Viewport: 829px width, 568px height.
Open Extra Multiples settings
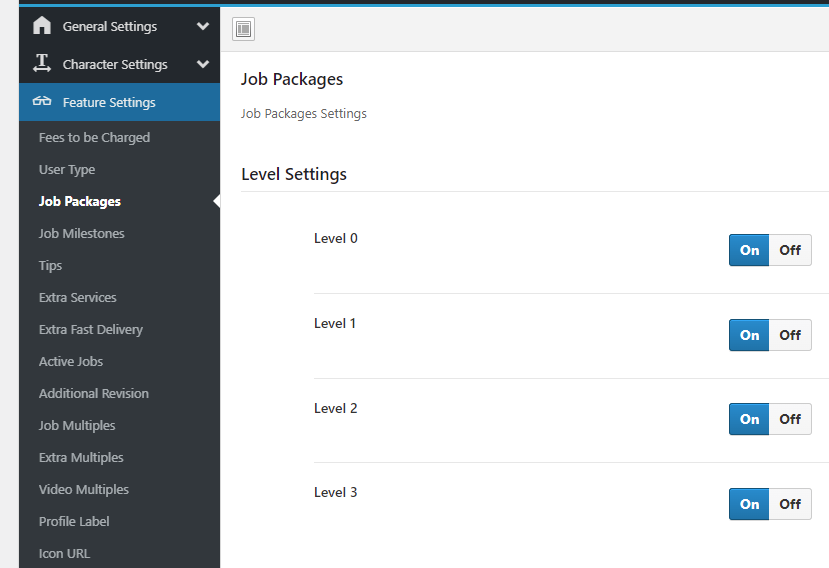81,457
